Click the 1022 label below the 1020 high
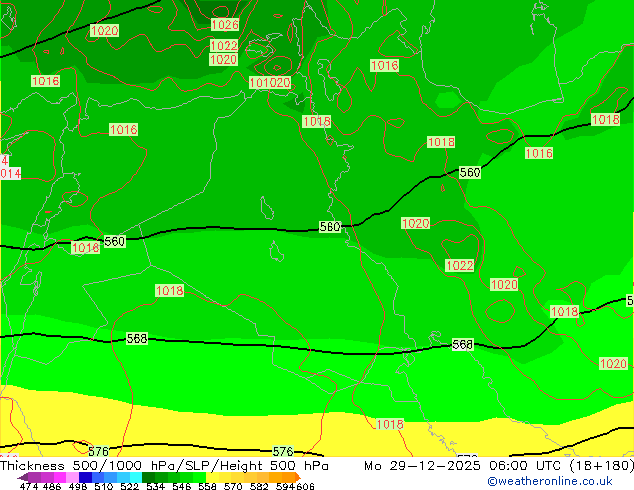Image resolution: width=634 pixels, height=490 pixels. pyautogui.click(x=459, y=265)
